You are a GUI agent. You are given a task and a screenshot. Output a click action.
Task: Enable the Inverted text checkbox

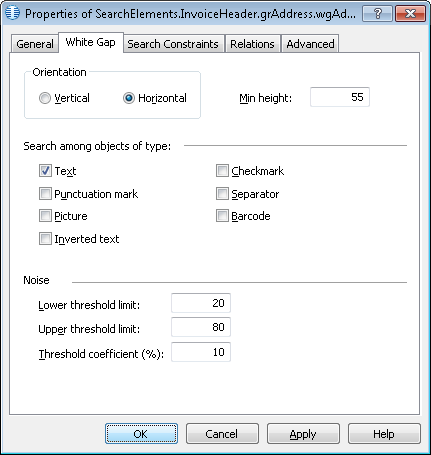coord(45,239)
